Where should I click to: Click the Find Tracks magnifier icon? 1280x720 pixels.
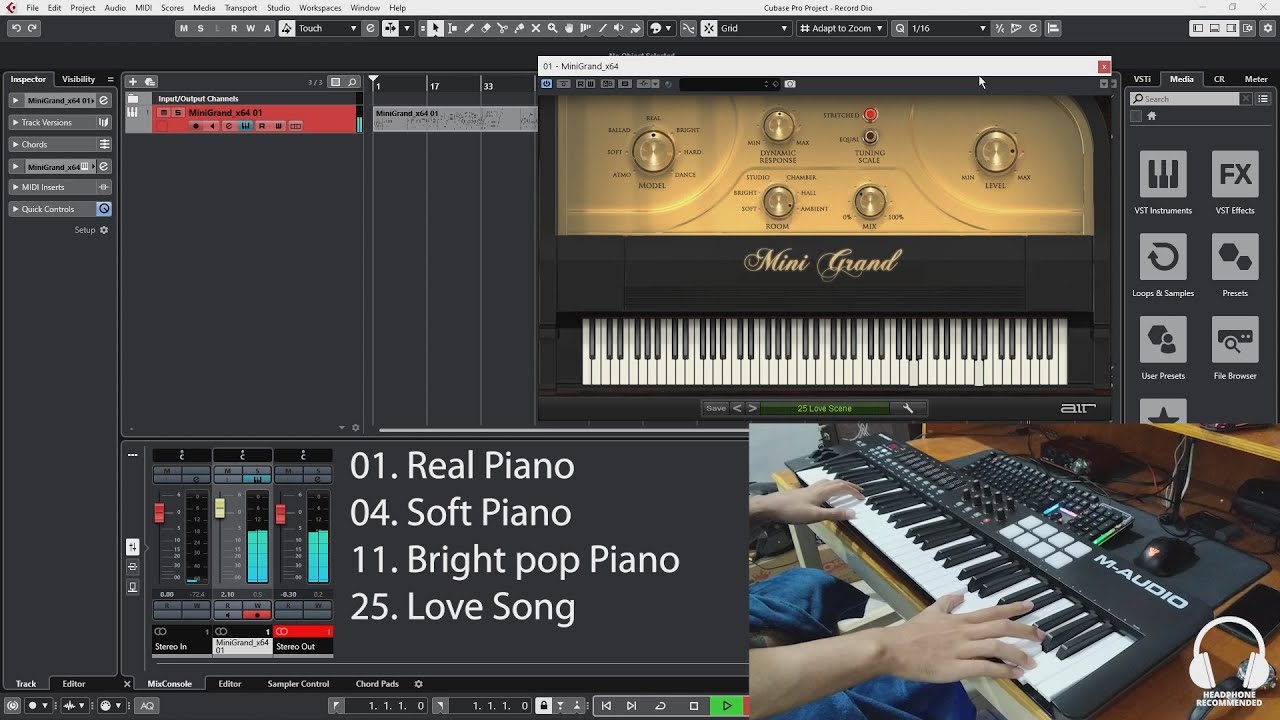click(x=352, y=82)
